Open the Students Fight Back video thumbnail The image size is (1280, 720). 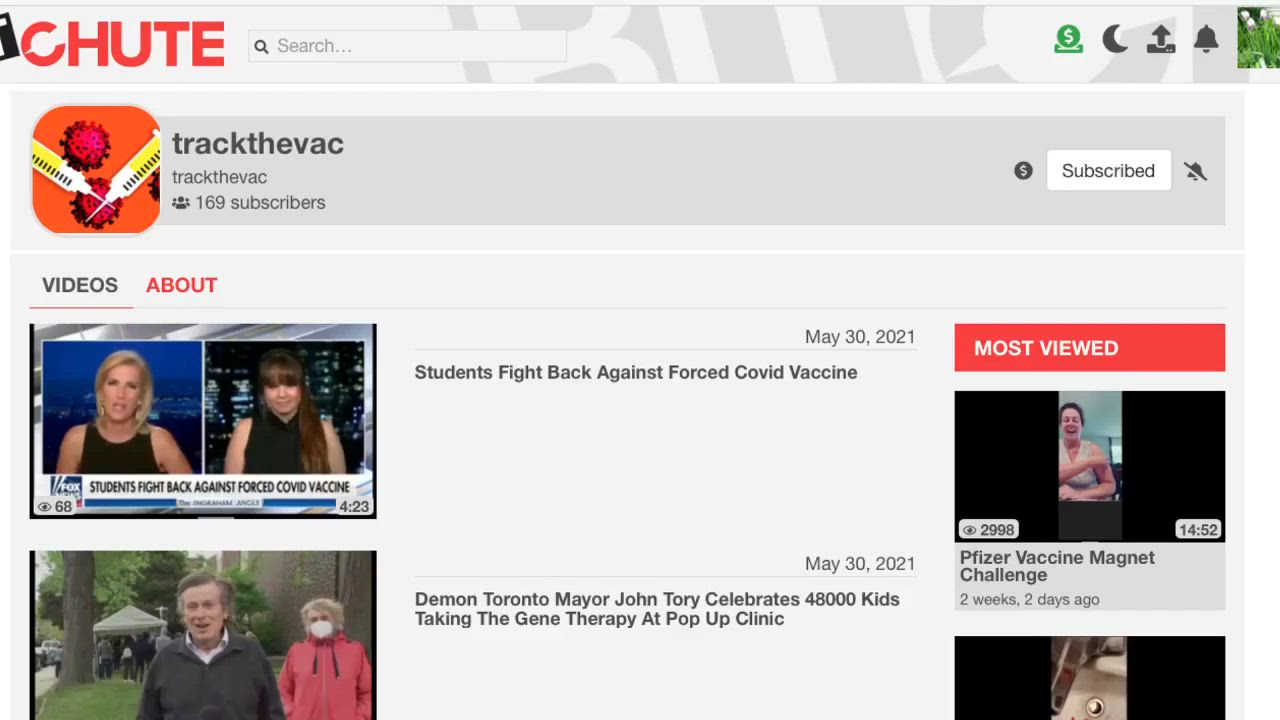coord(203,420)
